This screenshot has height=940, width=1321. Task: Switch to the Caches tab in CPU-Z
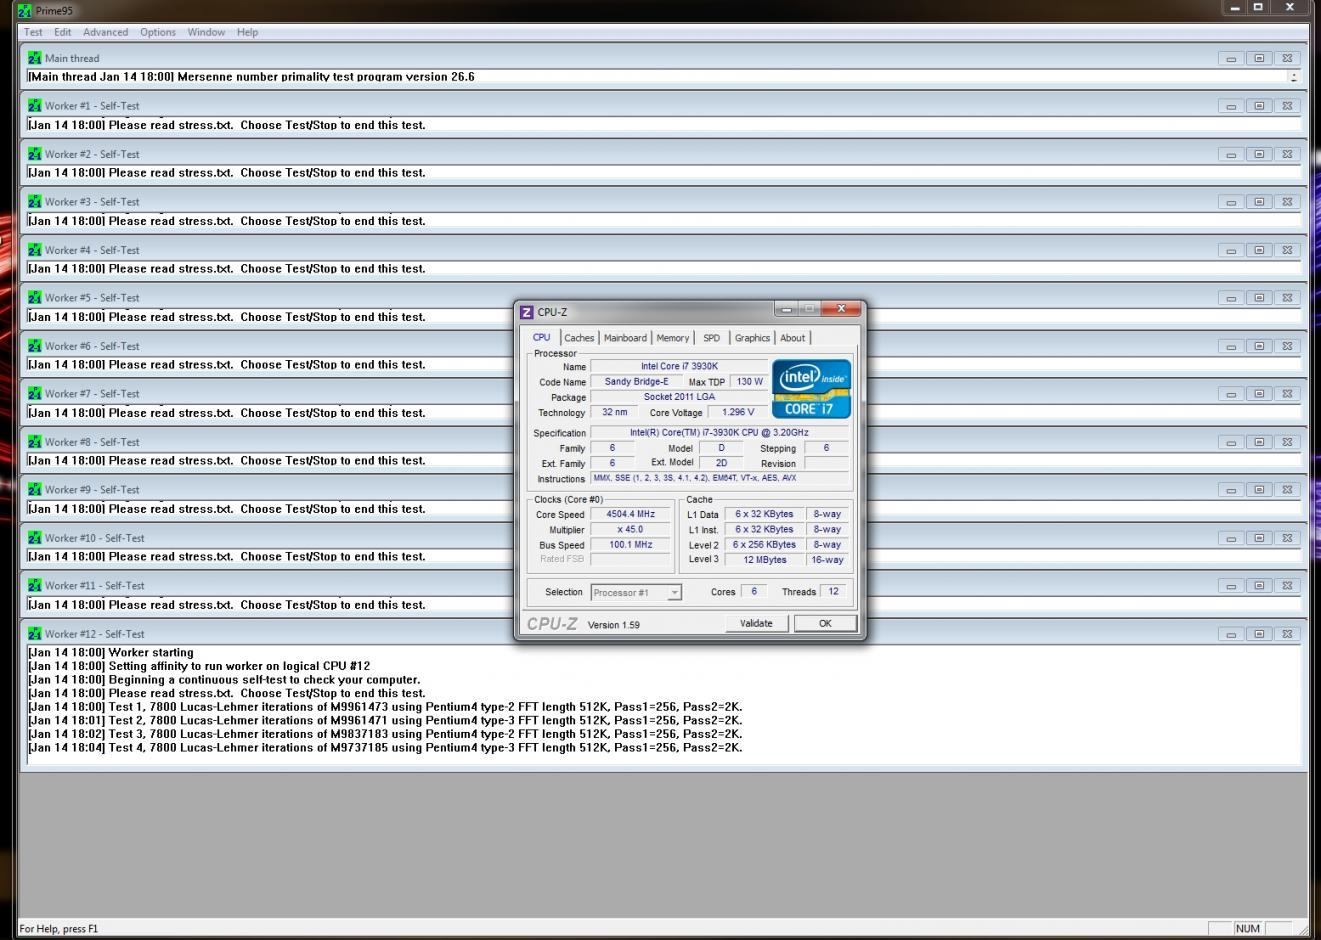coord(579,338)
